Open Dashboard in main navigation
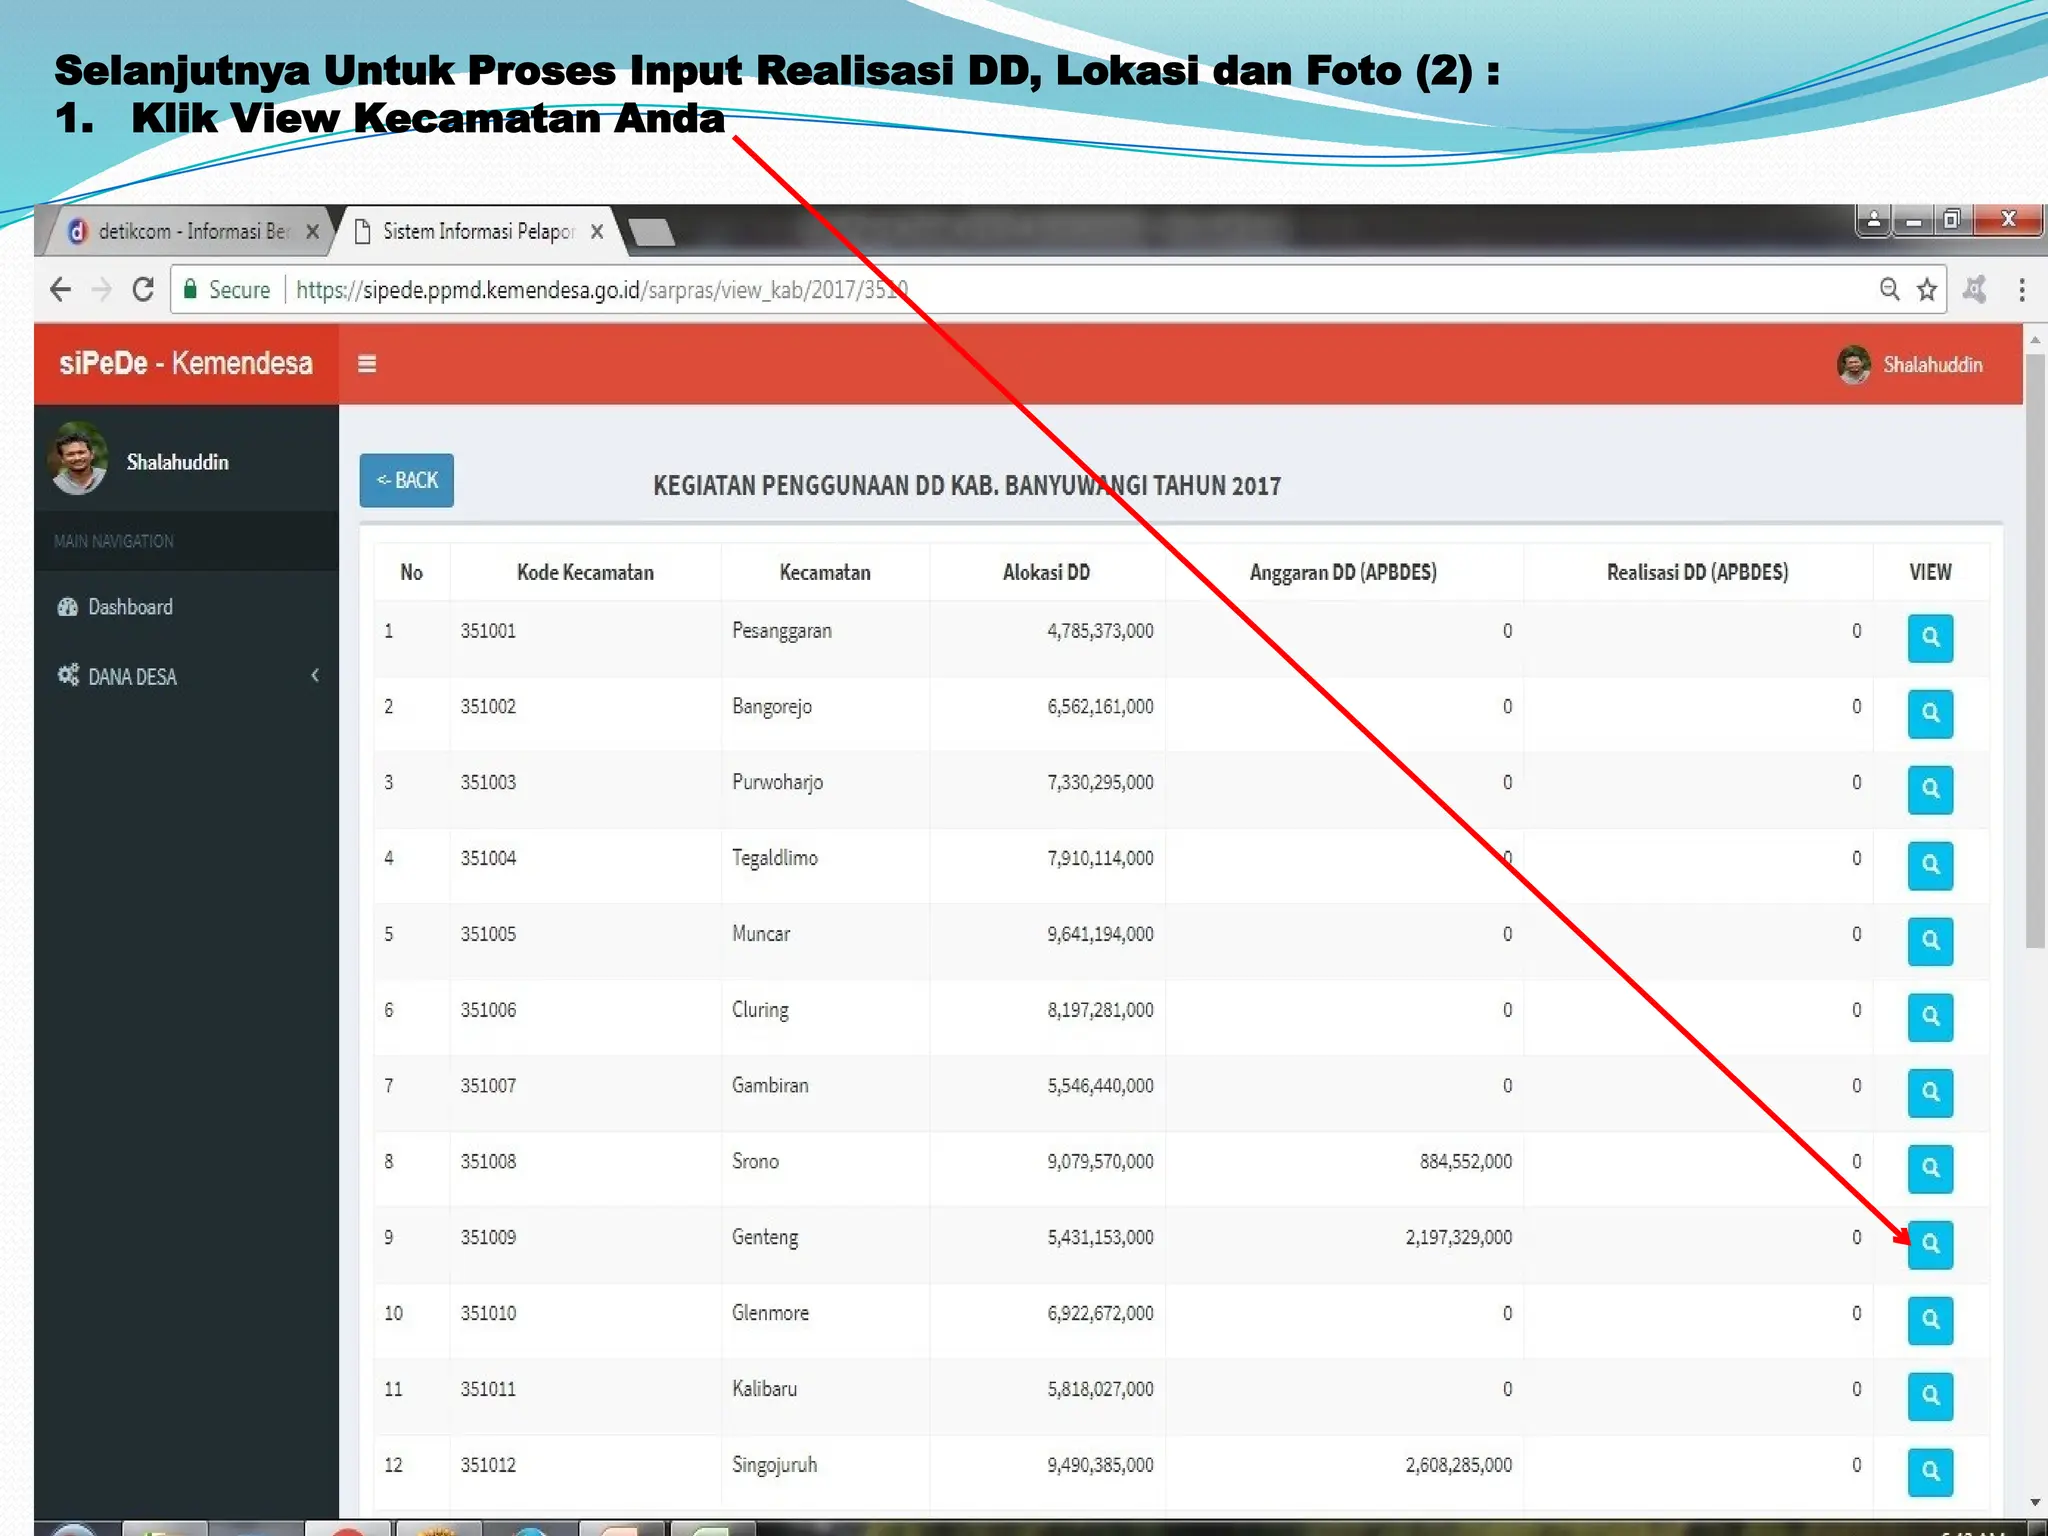Screen dimensions: 2048x1536 point(130,607)
